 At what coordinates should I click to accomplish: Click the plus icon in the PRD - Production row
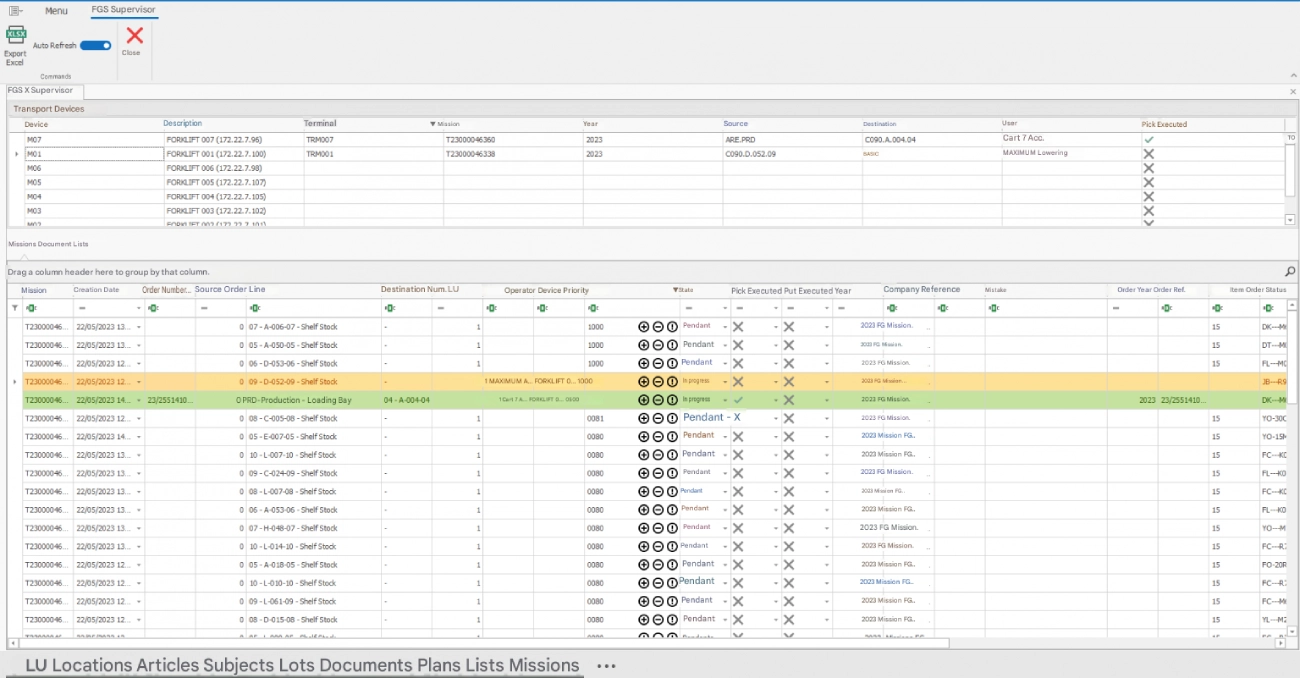(x=643, y=400)
